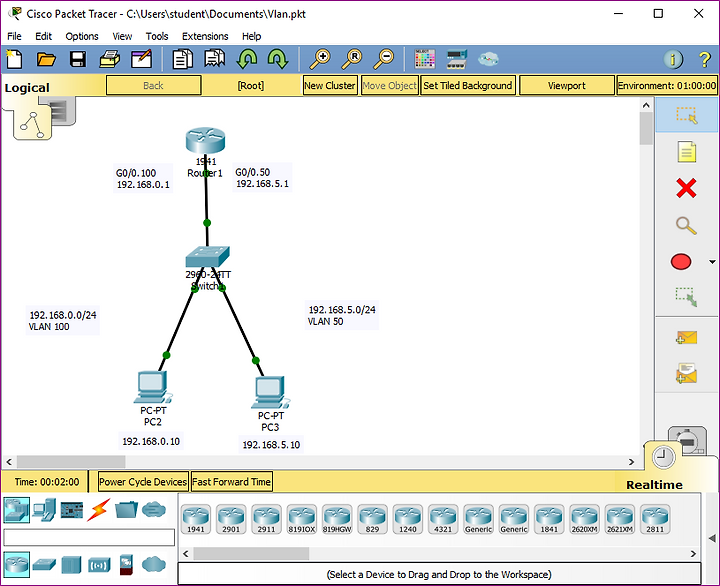Click the Print icon
The height and width of the screenshot is (586, 720).
tap(110, 59)
